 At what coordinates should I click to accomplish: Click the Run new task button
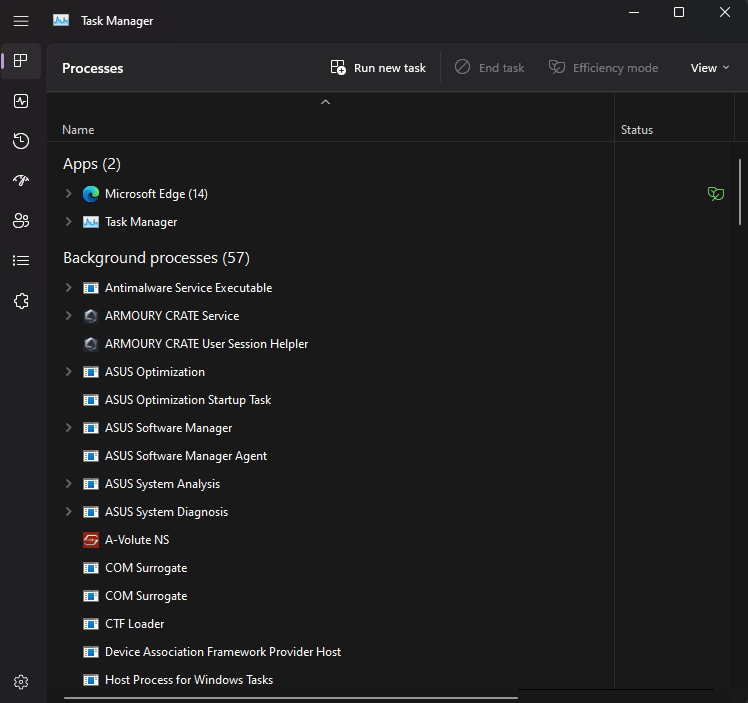(378, 68)
